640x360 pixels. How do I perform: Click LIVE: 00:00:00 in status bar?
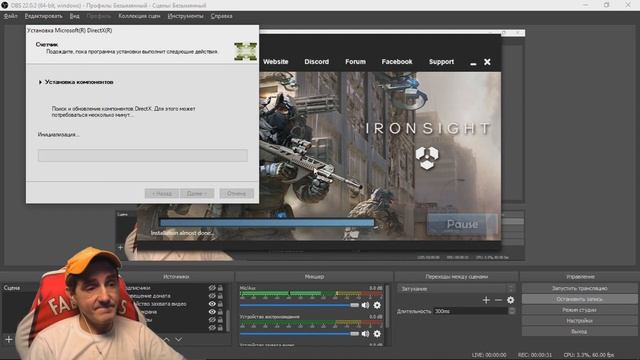489,355
